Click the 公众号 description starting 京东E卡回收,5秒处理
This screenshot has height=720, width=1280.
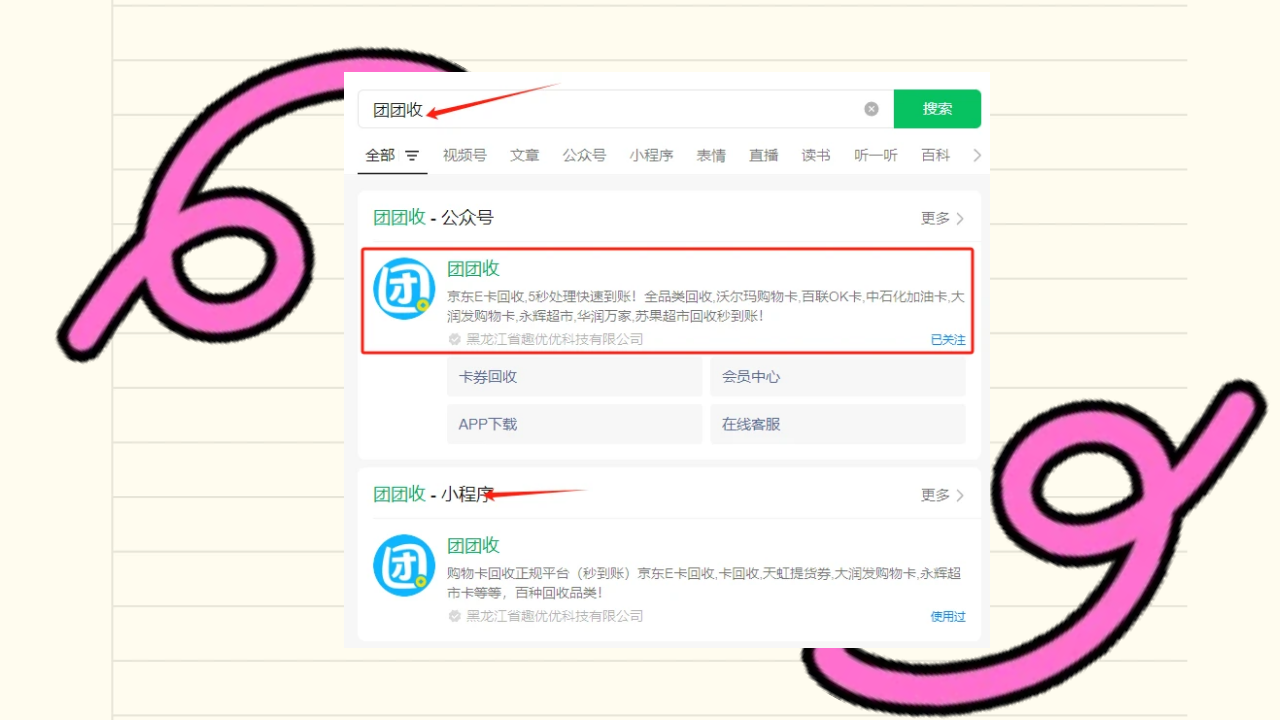[x=706, y=306]
